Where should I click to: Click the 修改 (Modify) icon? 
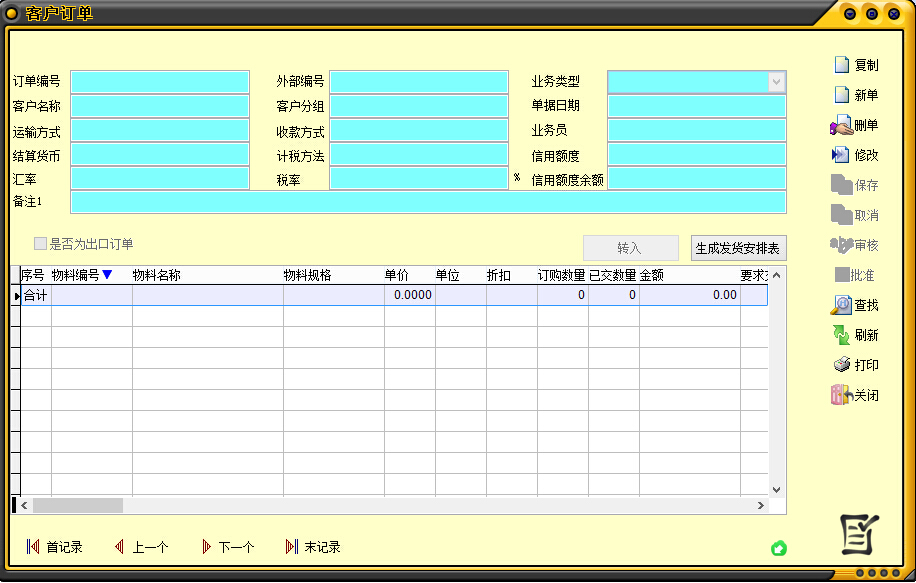coord(842,155)
